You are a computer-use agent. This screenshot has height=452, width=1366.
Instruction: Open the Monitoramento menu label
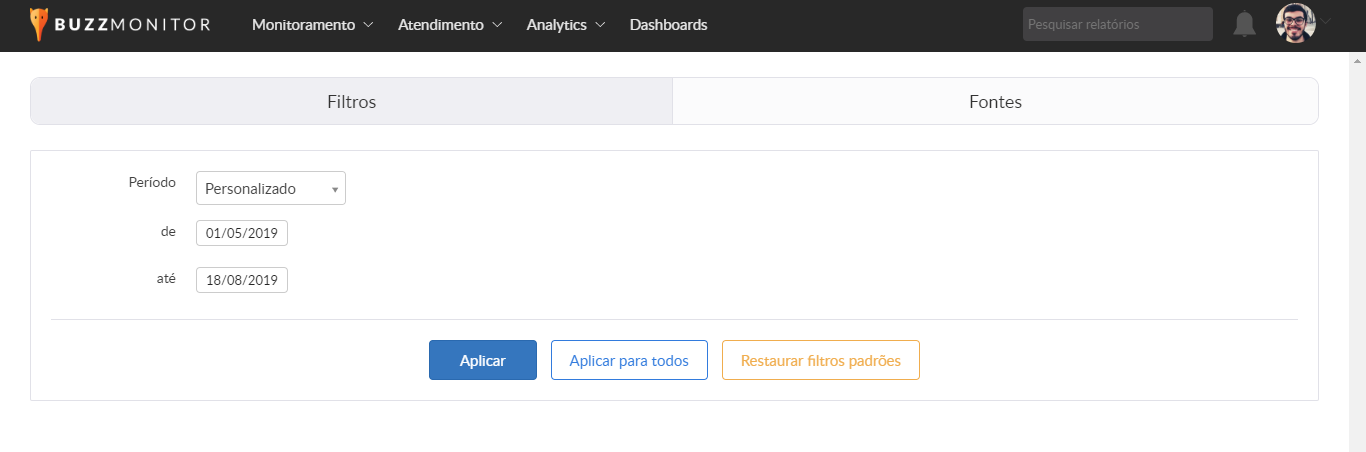click(303, 25)
